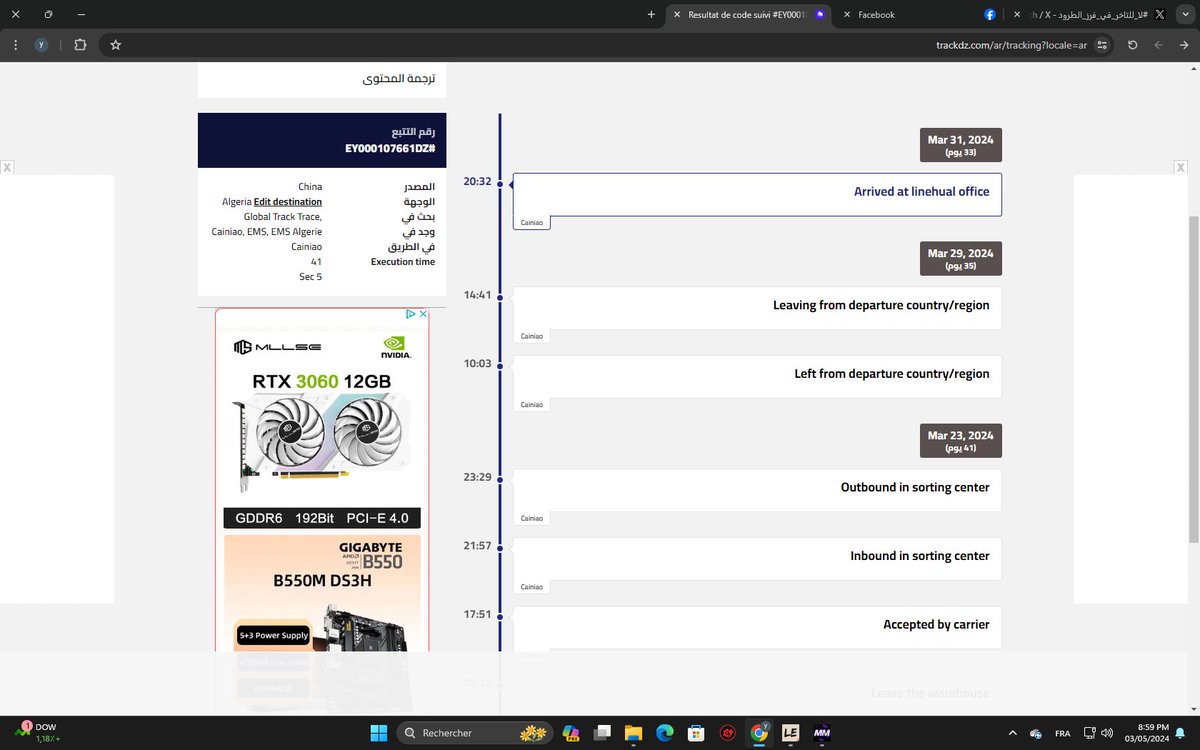Switch to the Facebook tab
The height and width of the screenshot is (750, 1200).
point(920,15)
